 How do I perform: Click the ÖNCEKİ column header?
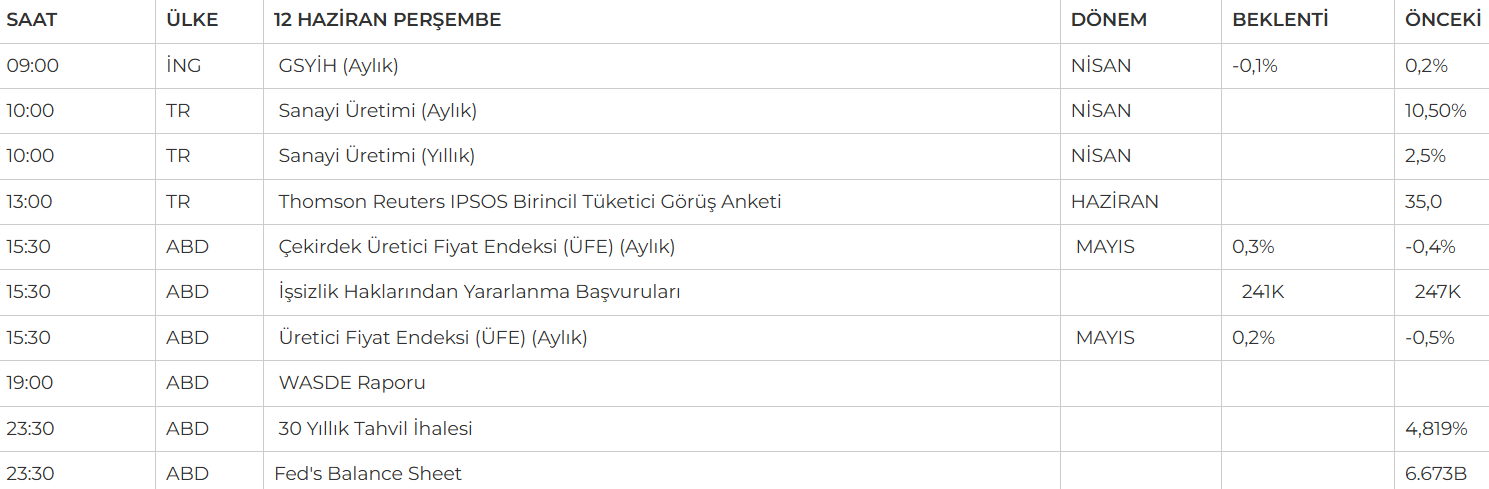pyautogui.click(x=1443, y=20)
